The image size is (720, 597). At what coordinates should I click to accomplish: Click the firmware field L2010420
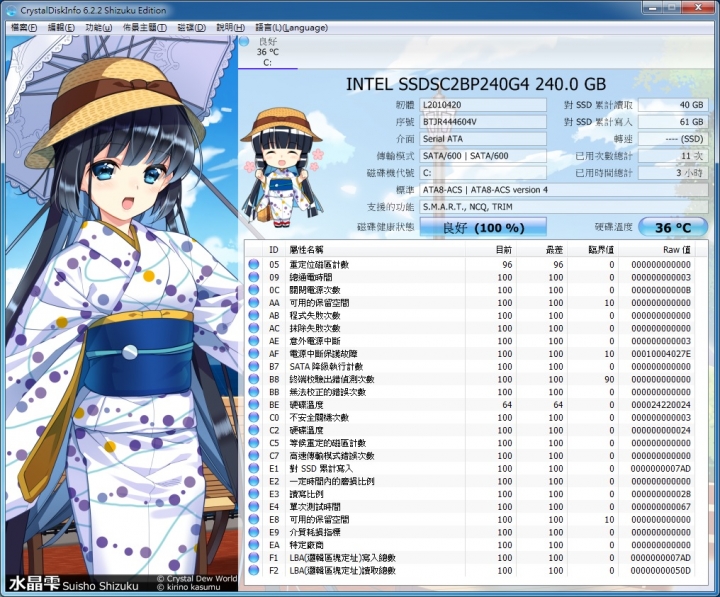[x=483, y=105]
